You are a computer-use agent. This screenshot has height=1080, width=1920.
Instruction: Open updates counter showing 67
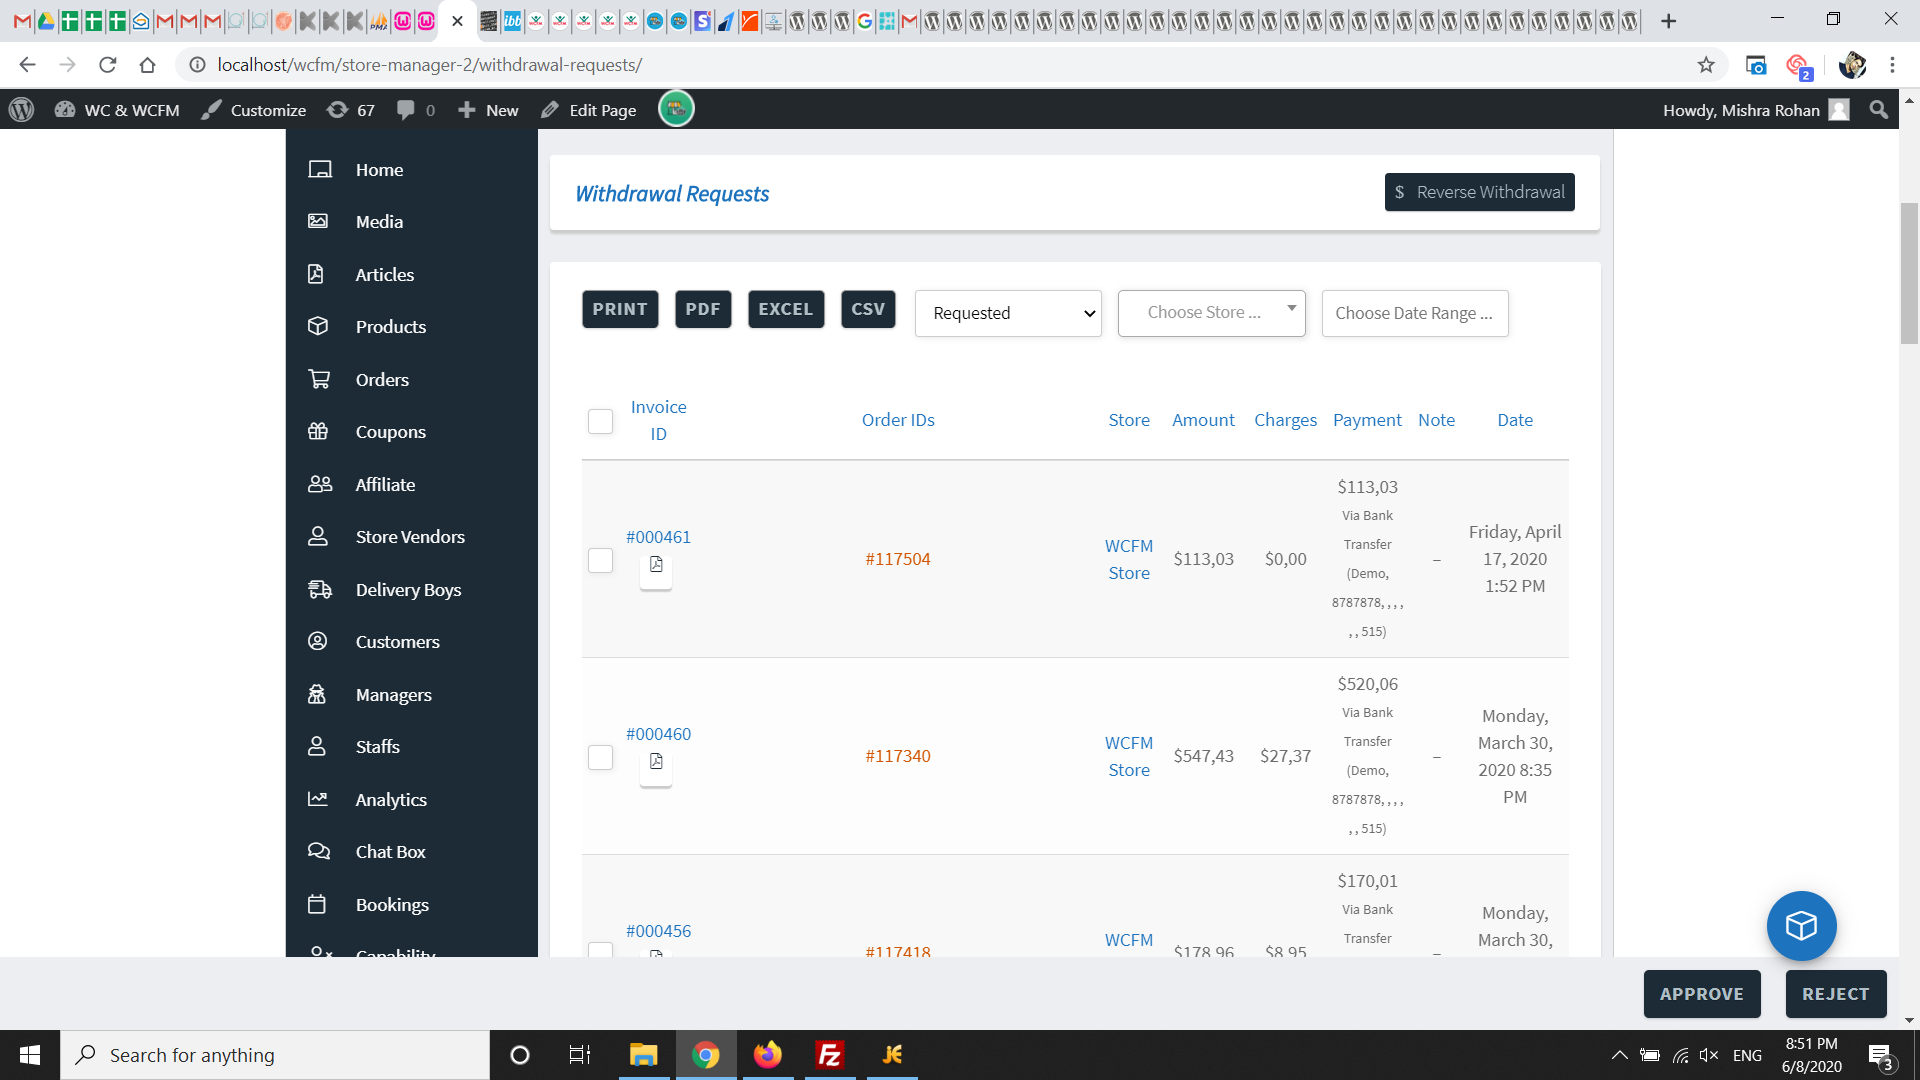tap(351, 110)
